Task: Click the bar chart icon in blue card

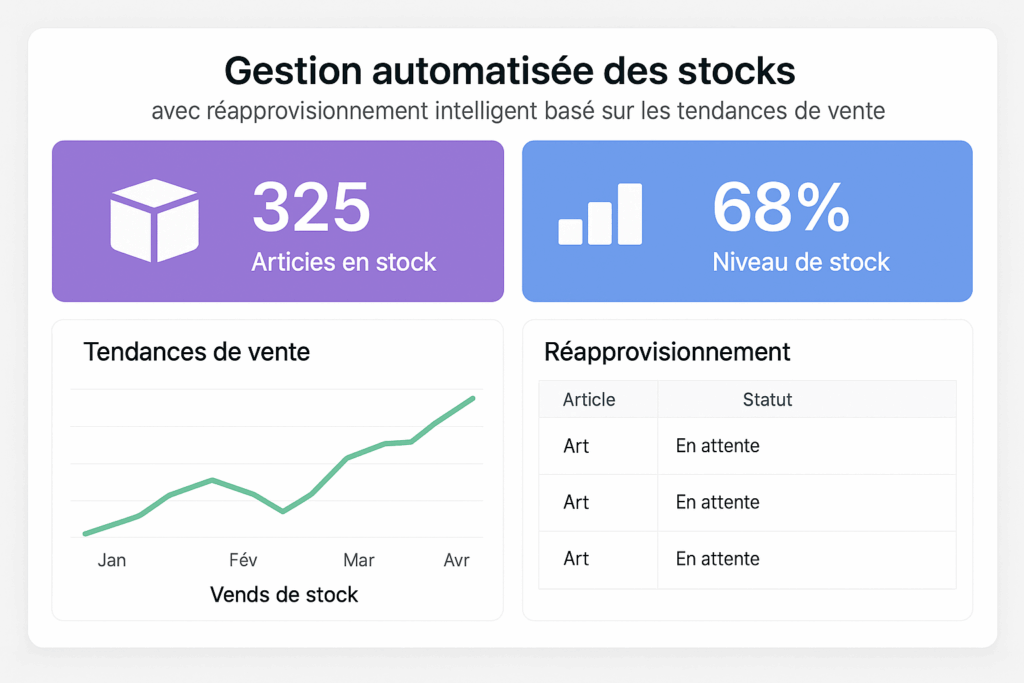Action: point(600,214)
